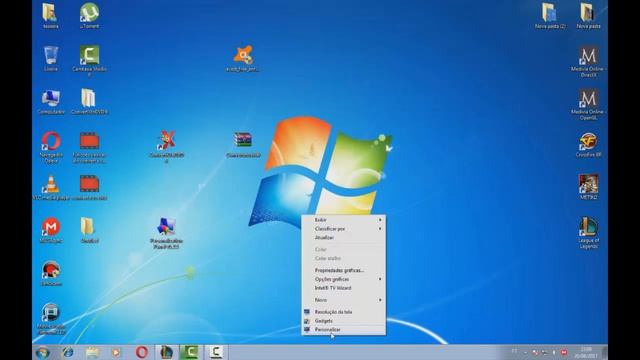Open the League of Legends desktop shortcut
This screenshot has height=360, width=640.
coord(588,232)
